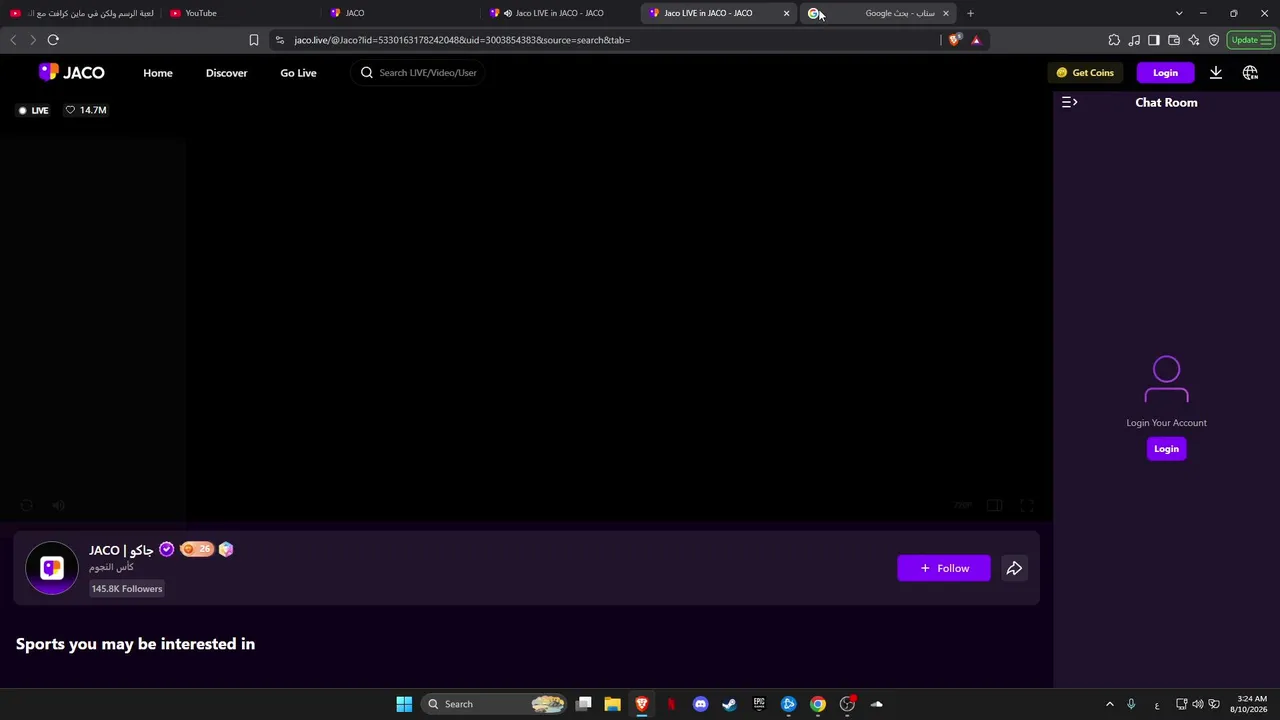The image size is (1280, 720).
Task: Open File Explorer from the taskbar
Action: (x=612, y=704)
